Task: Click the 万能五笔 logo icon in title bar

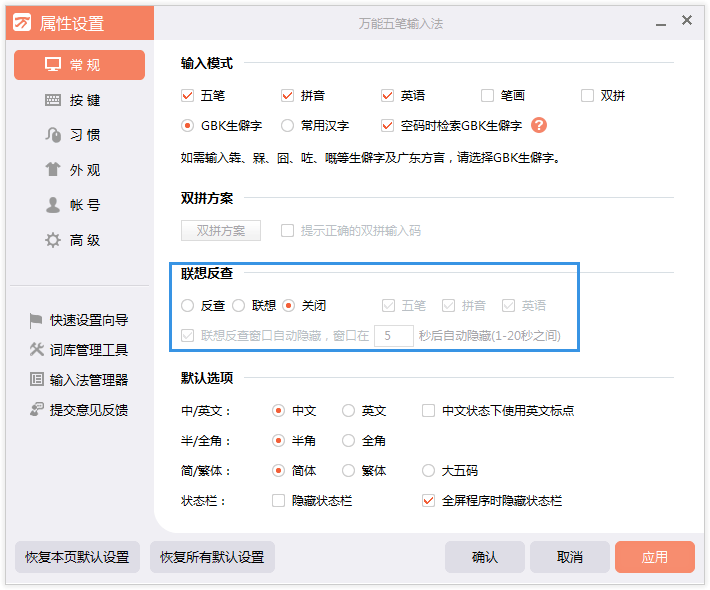Action: point(22,22)
